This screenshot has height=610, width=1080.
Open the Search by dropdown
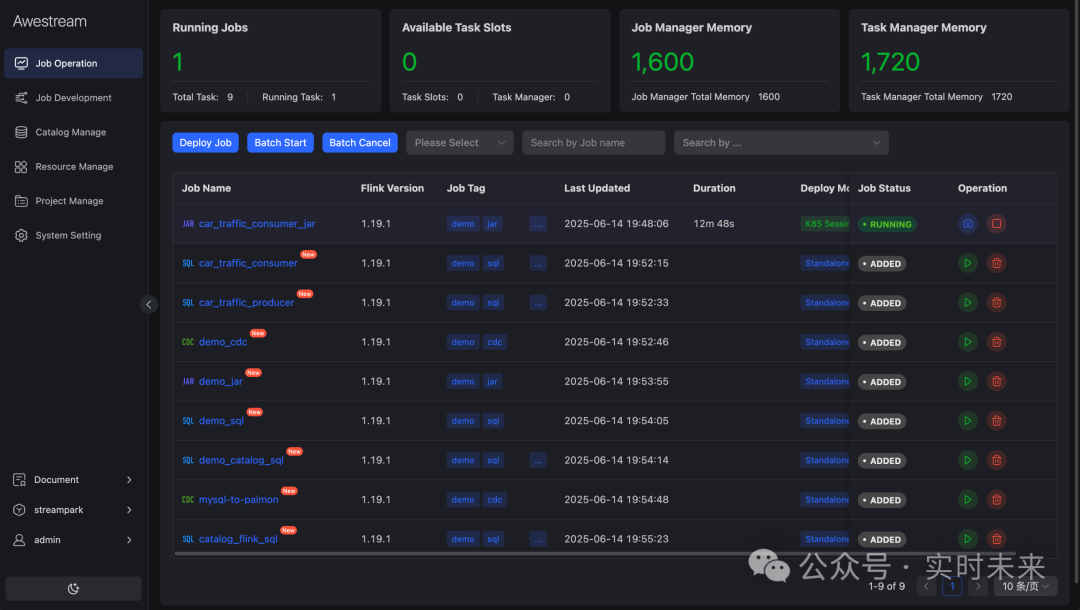pos(781,143)
